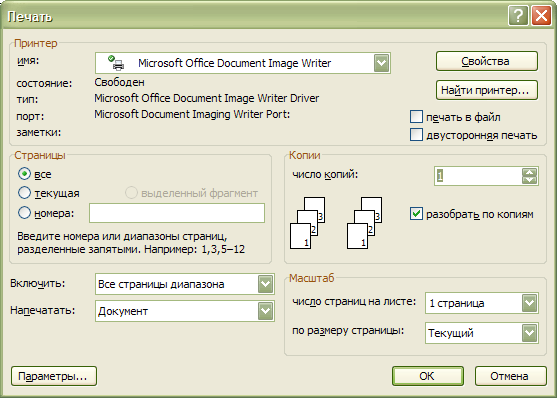
Task: Open the printer name dropdown
Action: 382,63
